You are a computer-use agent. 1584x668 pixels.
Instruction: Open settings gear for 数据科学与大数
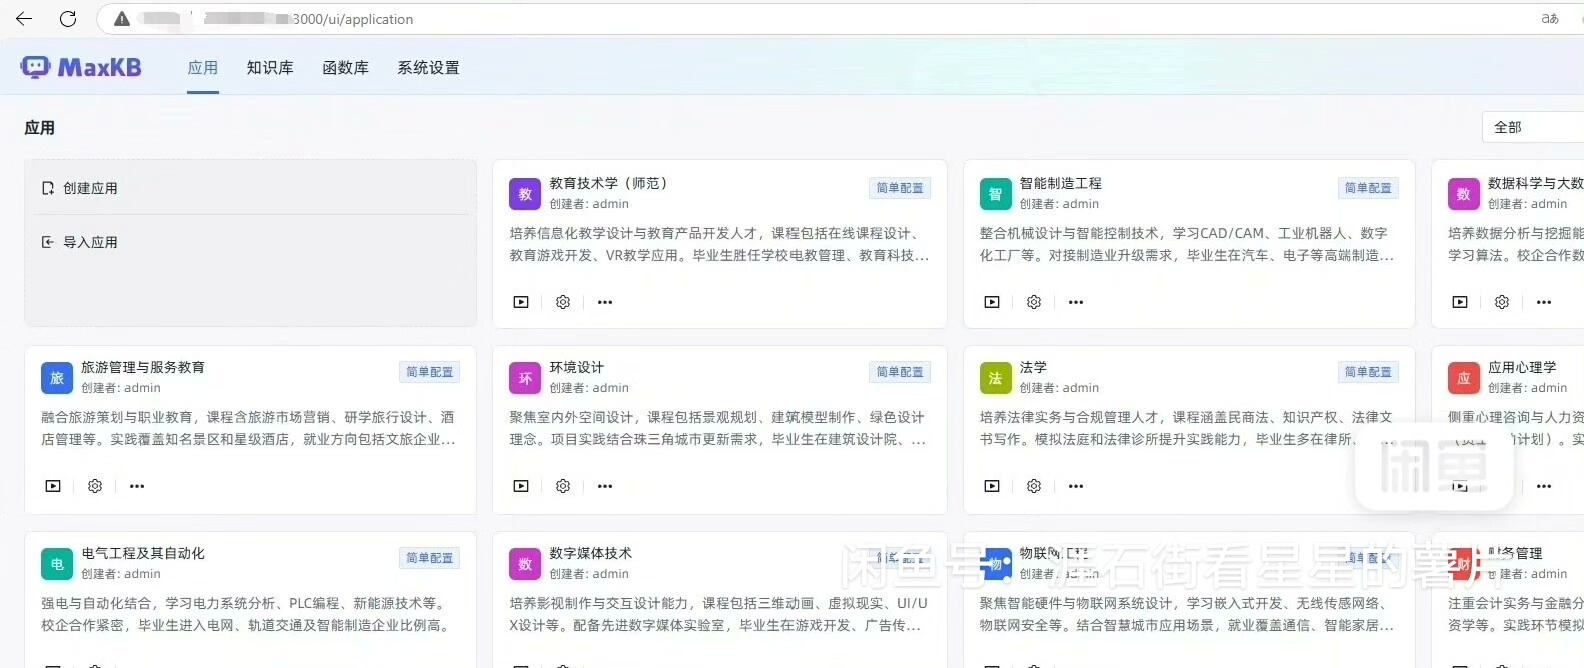(x=1502, y=302)
